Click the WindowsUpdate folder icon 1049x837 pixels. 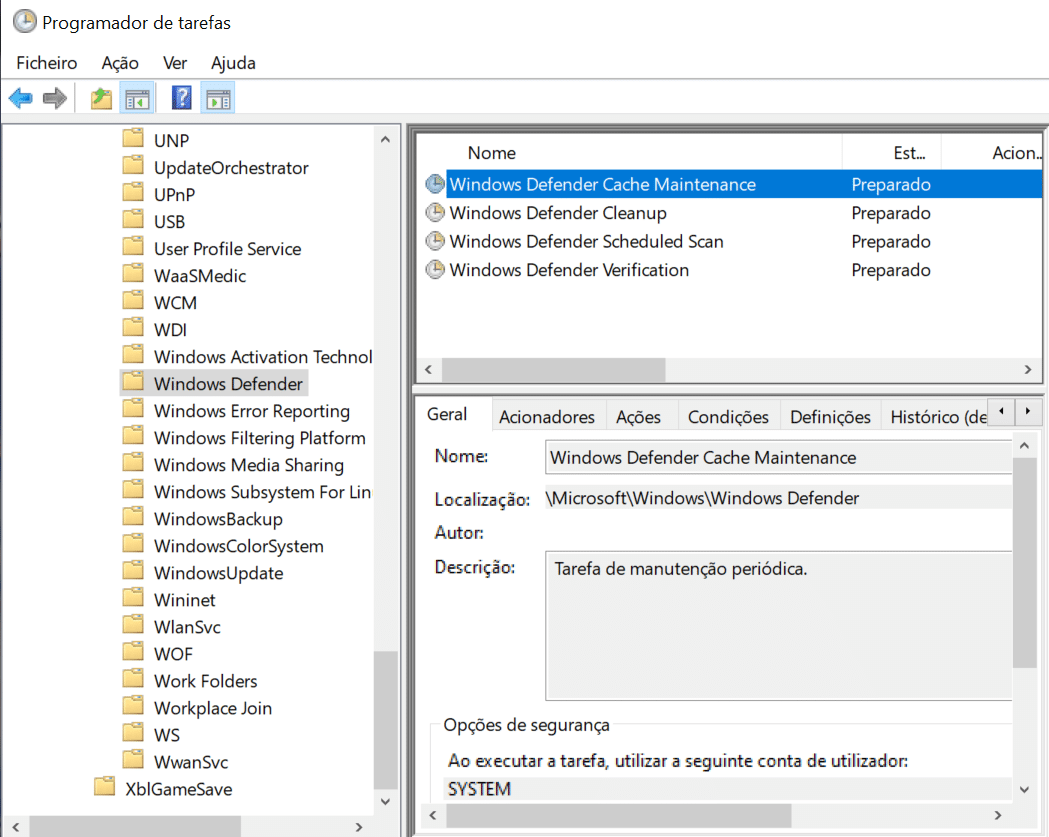point(133,571)
